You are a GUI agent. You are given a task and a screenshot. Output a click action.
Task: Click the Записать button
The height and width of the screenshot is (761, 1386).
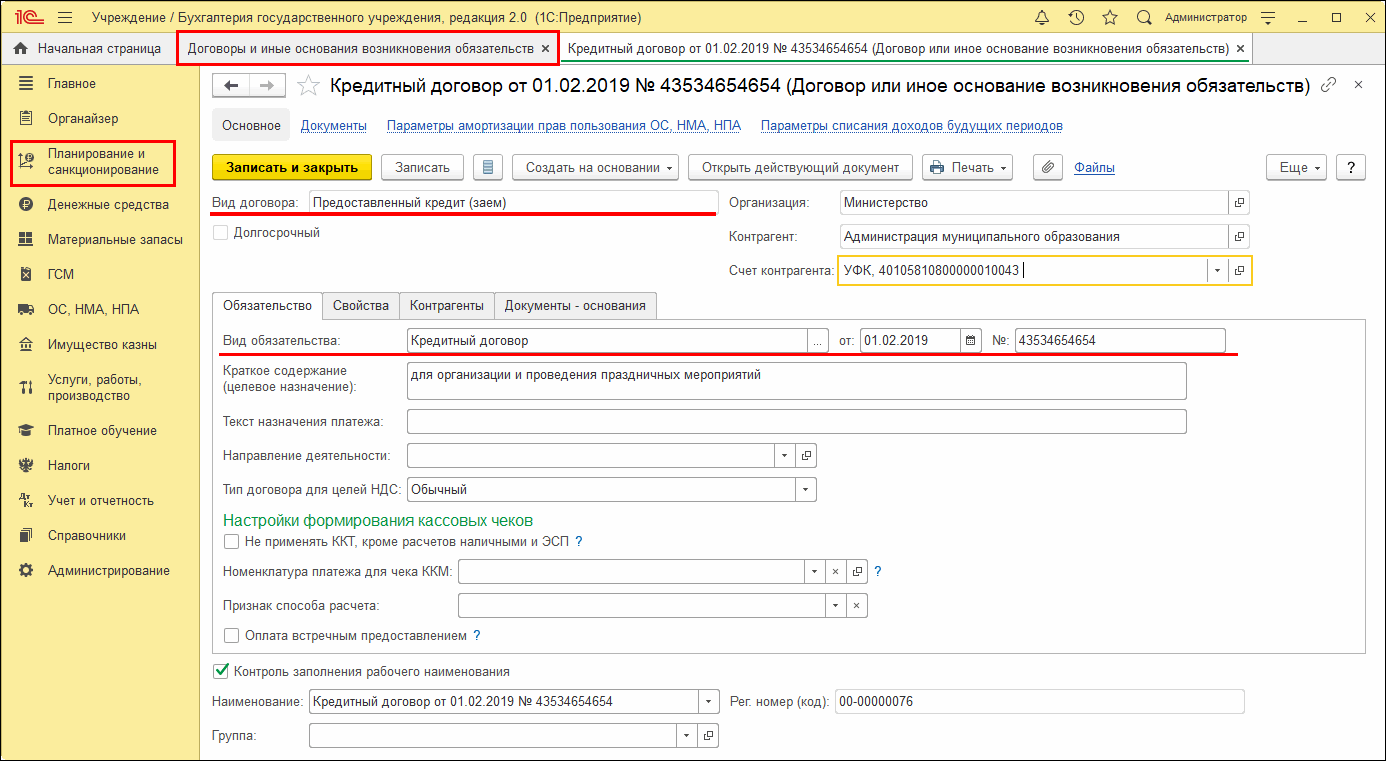pyautogui.click(x=422, y=167)
